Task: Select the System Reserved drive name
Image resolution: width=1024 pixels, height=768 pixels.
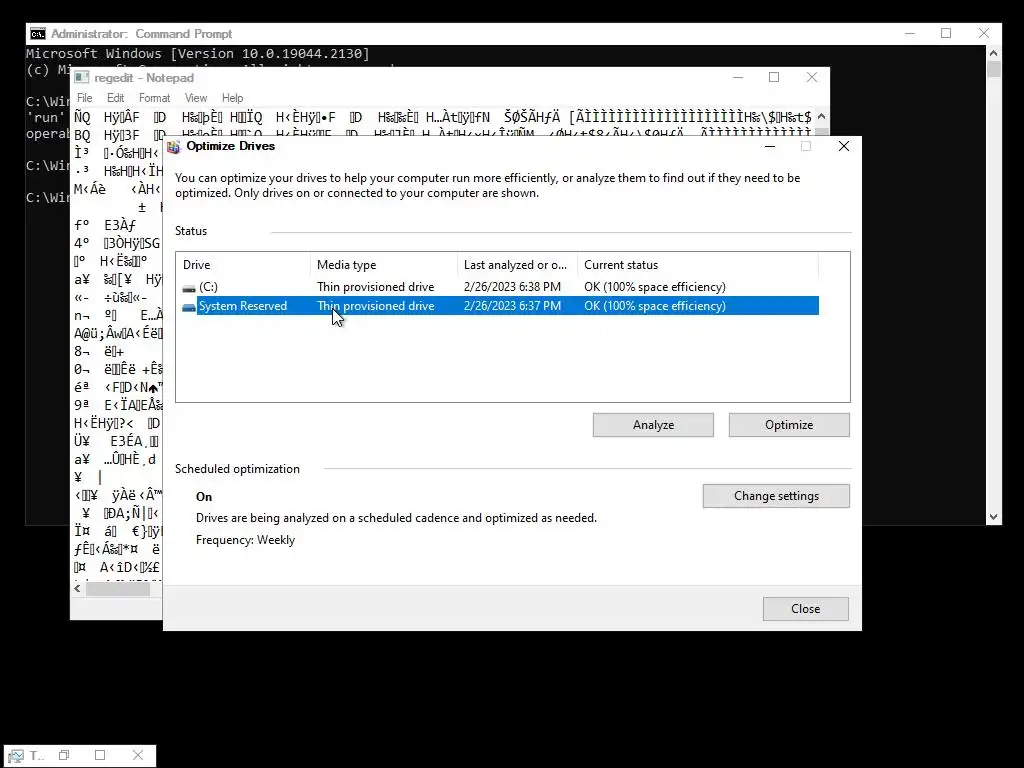Action: click(243, 306)
